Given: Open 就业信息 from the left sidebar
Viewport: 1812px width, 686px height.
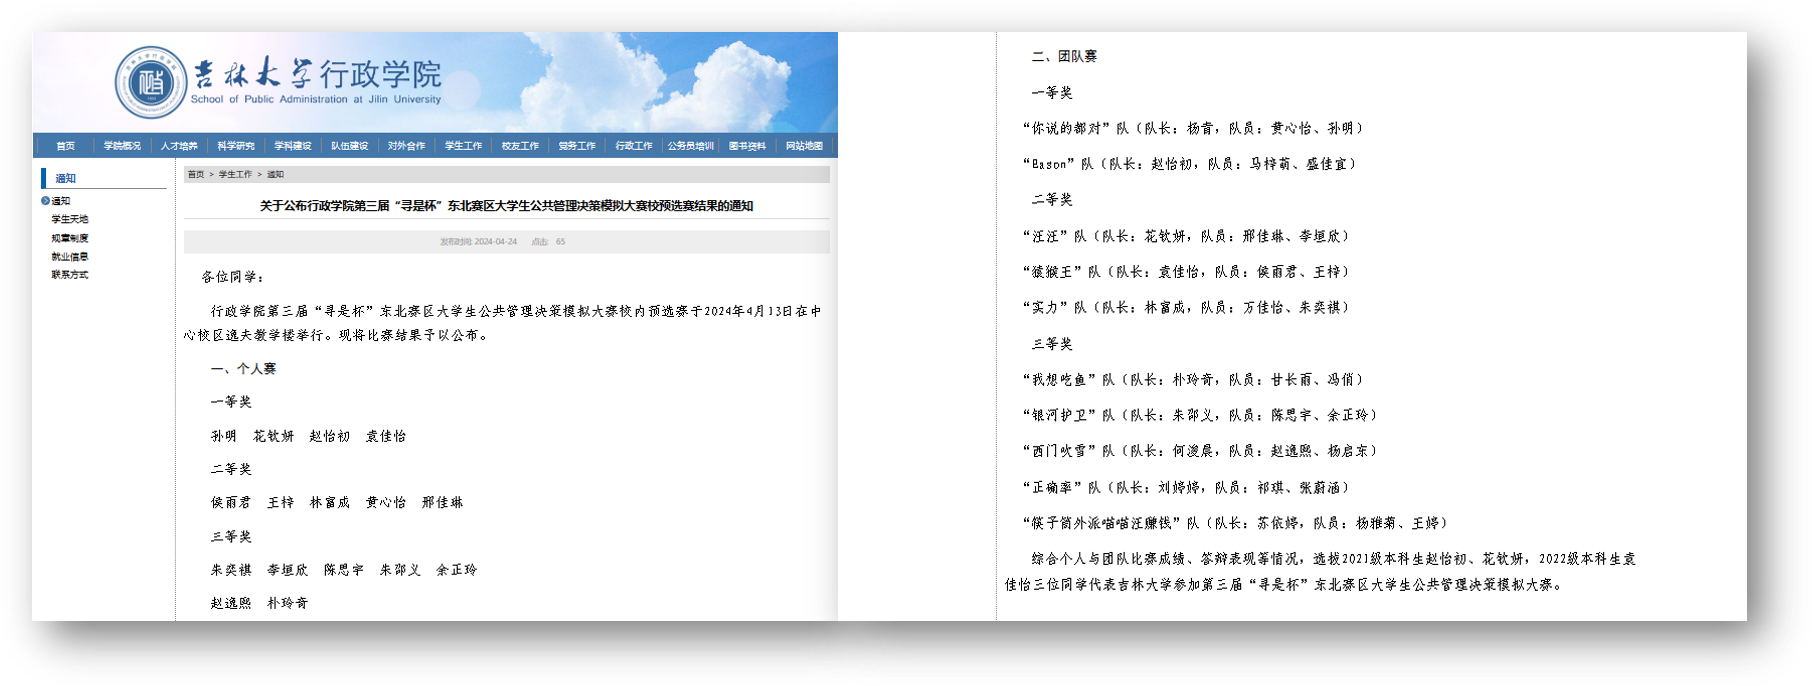Looking at the screenshot, I should coord(70,257).
